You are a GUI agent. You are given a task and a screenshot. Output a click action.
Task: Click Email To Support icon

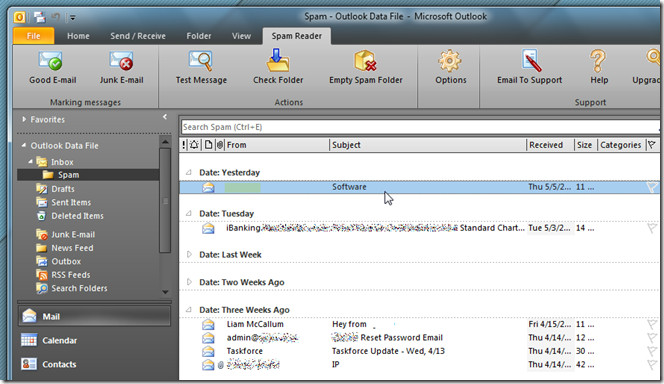tap(529, 61)
